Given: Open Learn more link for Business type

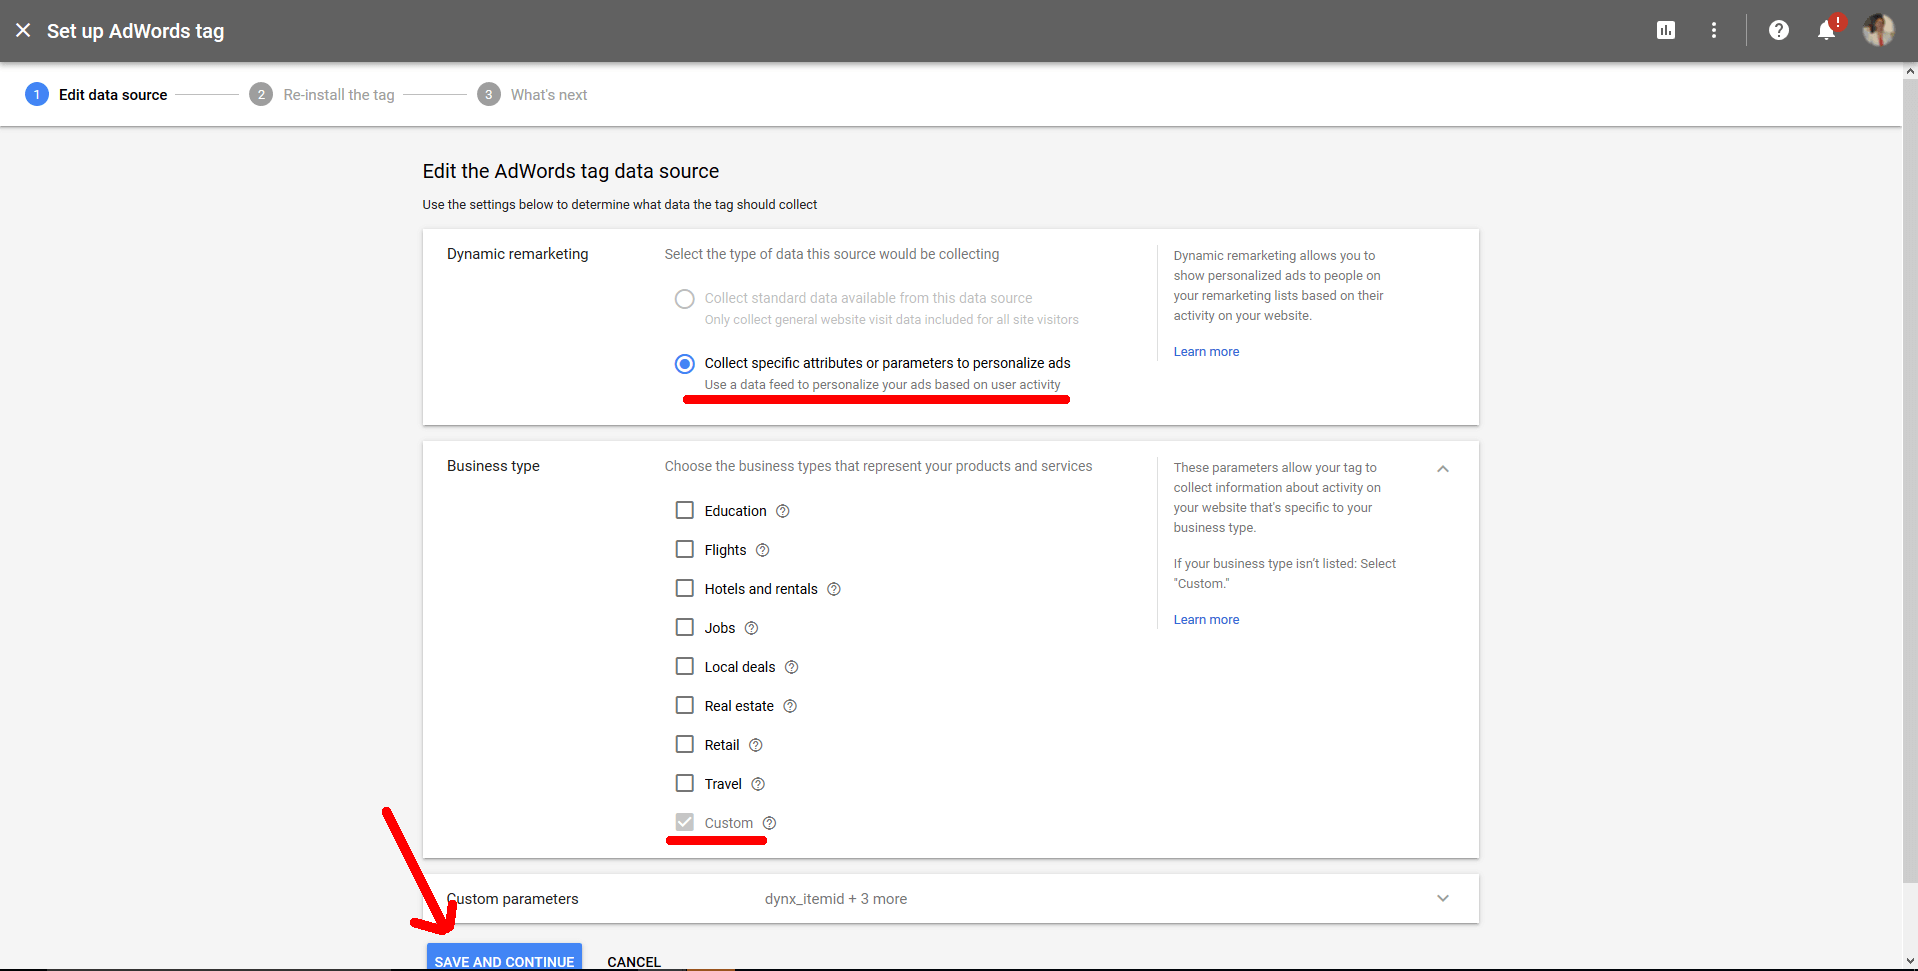Looking at the screenshot, I should click(1206, 620).
